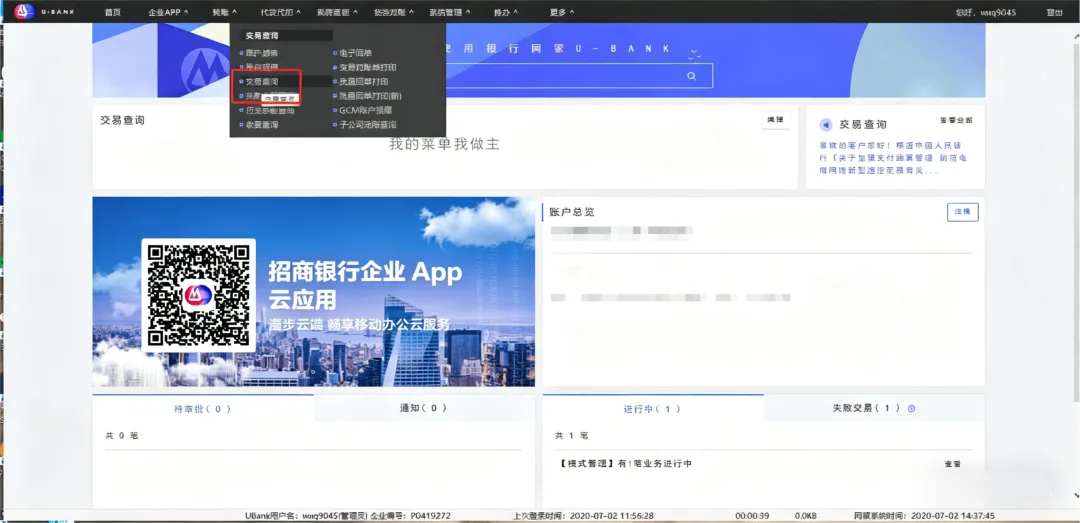This screenshot has width=1080, height=523.
Task: Click the QR code on the App banner
Action: coord(198,296)
